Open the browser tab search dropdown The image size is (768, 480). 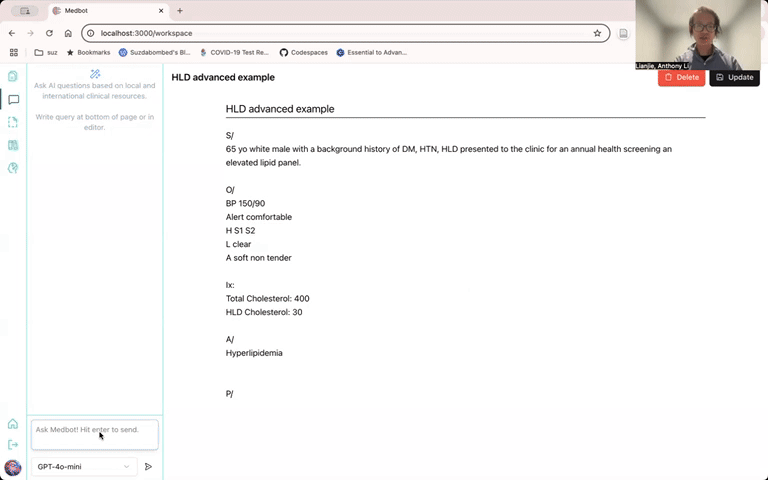pos(24,11)
